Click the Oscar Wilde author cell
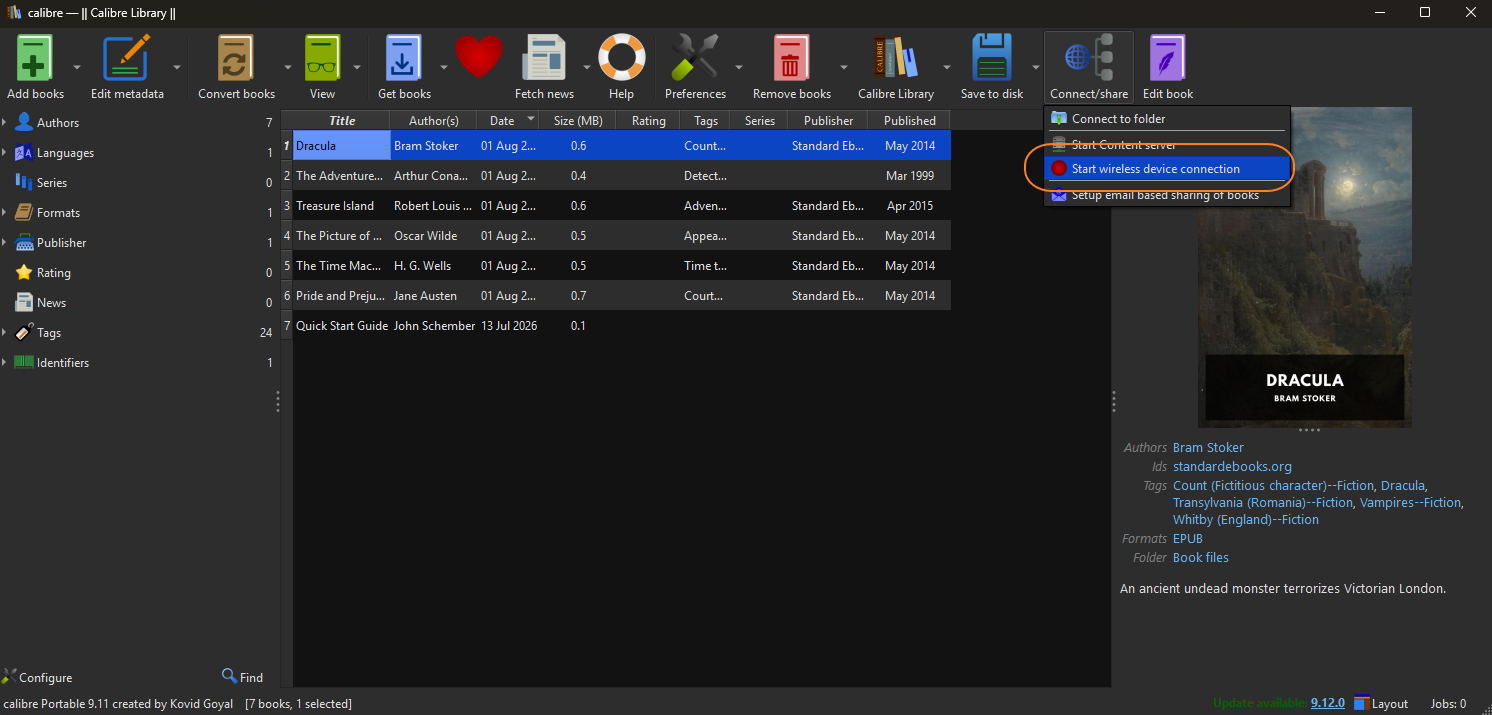 (x=434, y=235)
